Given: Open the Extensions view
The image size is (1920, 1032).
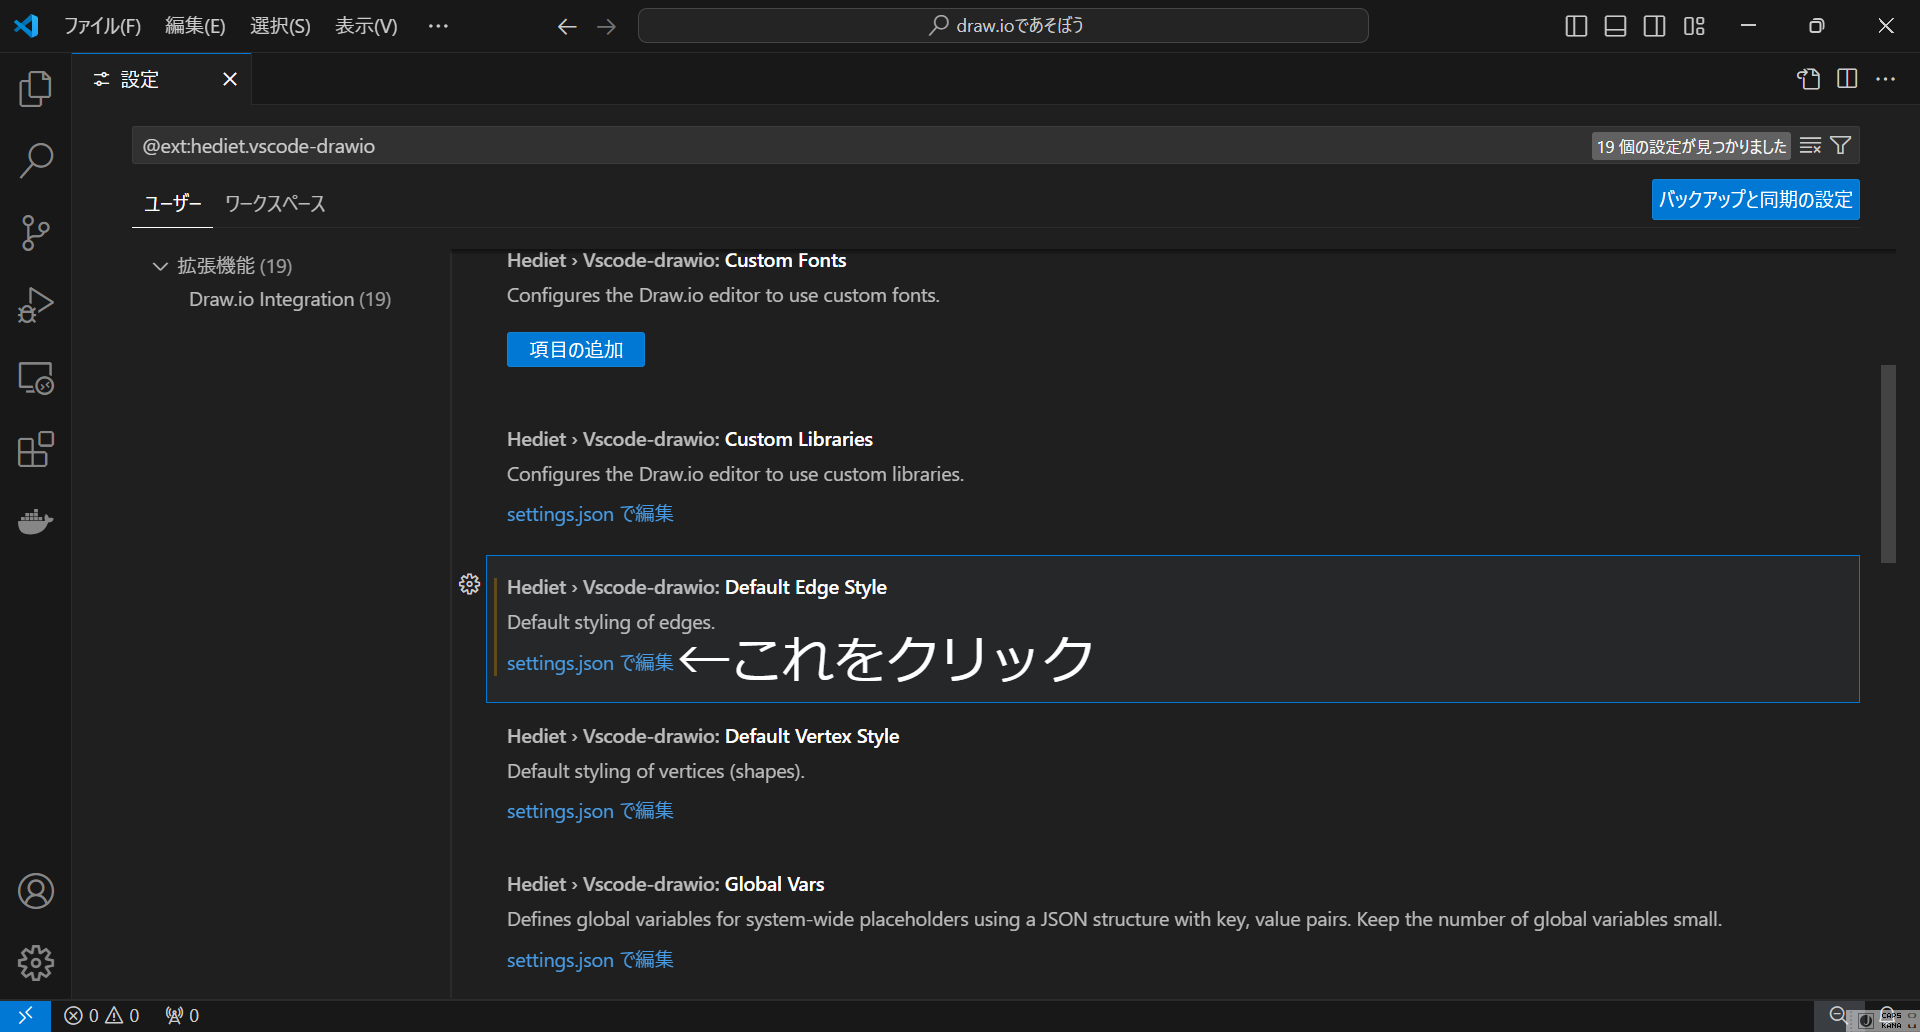Looking at the screenshot, I should (35, 450).
